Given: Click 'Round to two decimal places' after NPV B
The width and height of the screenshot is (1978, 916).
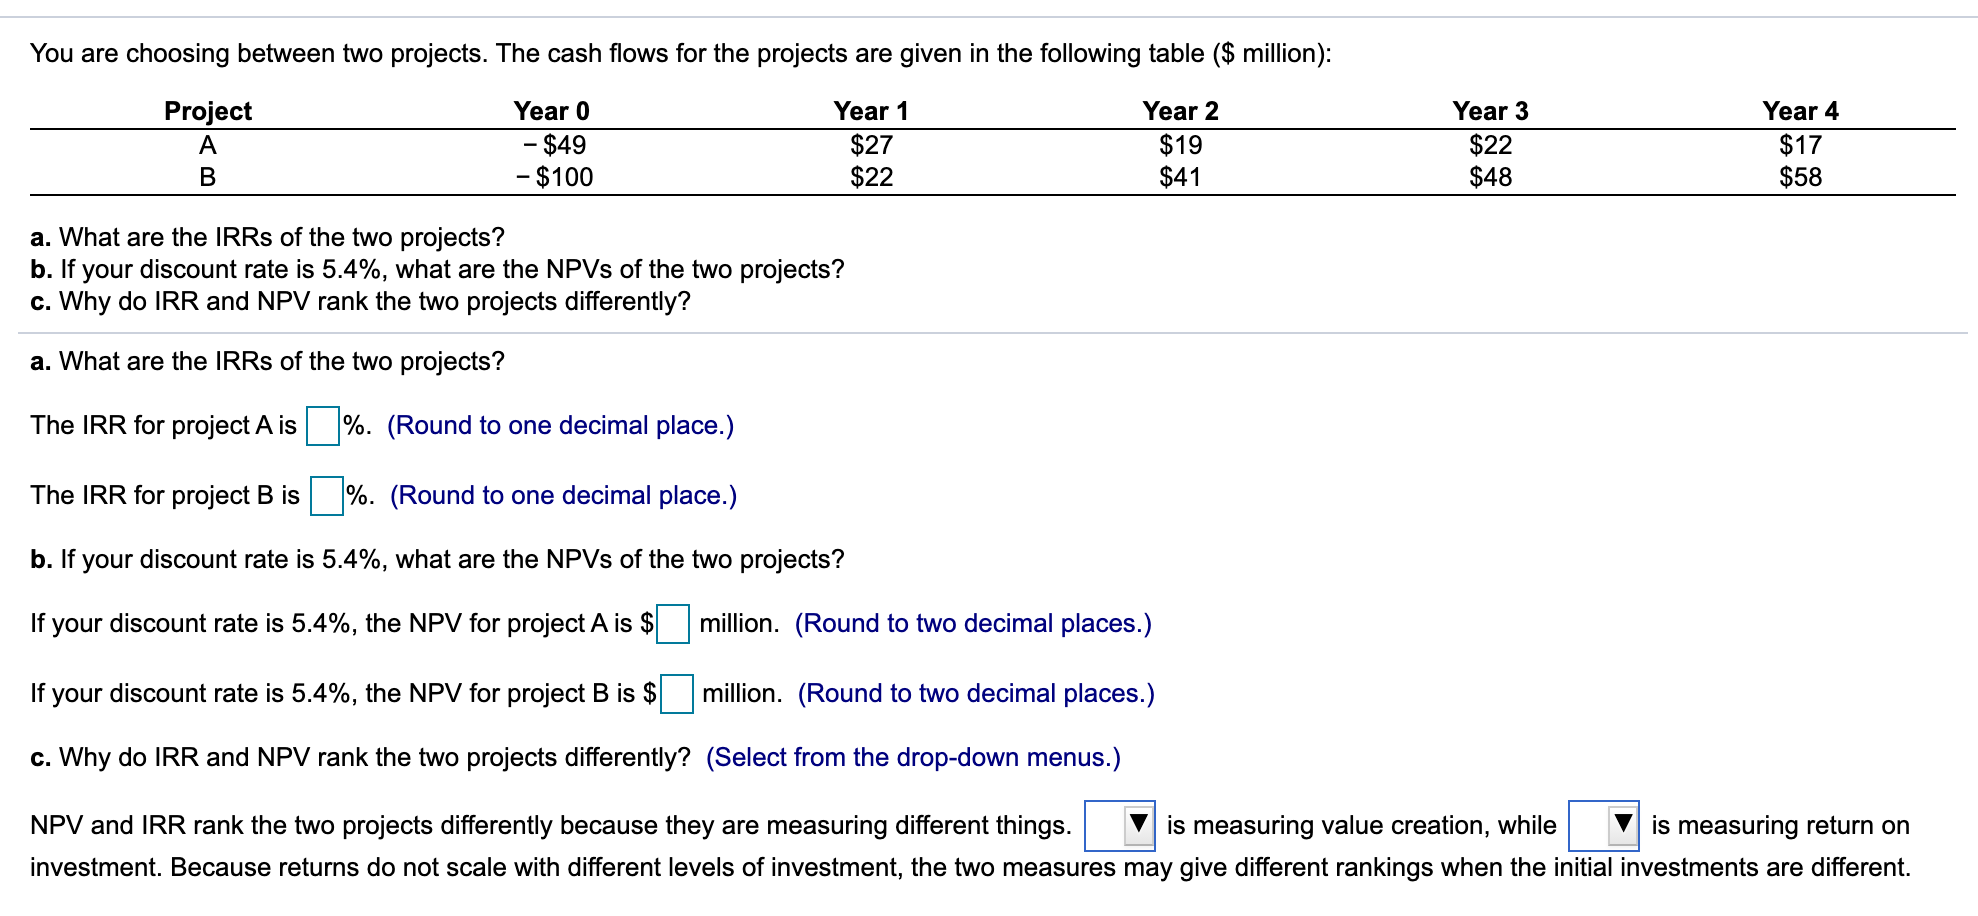Looking at the screenshot, I should [976, 692].
